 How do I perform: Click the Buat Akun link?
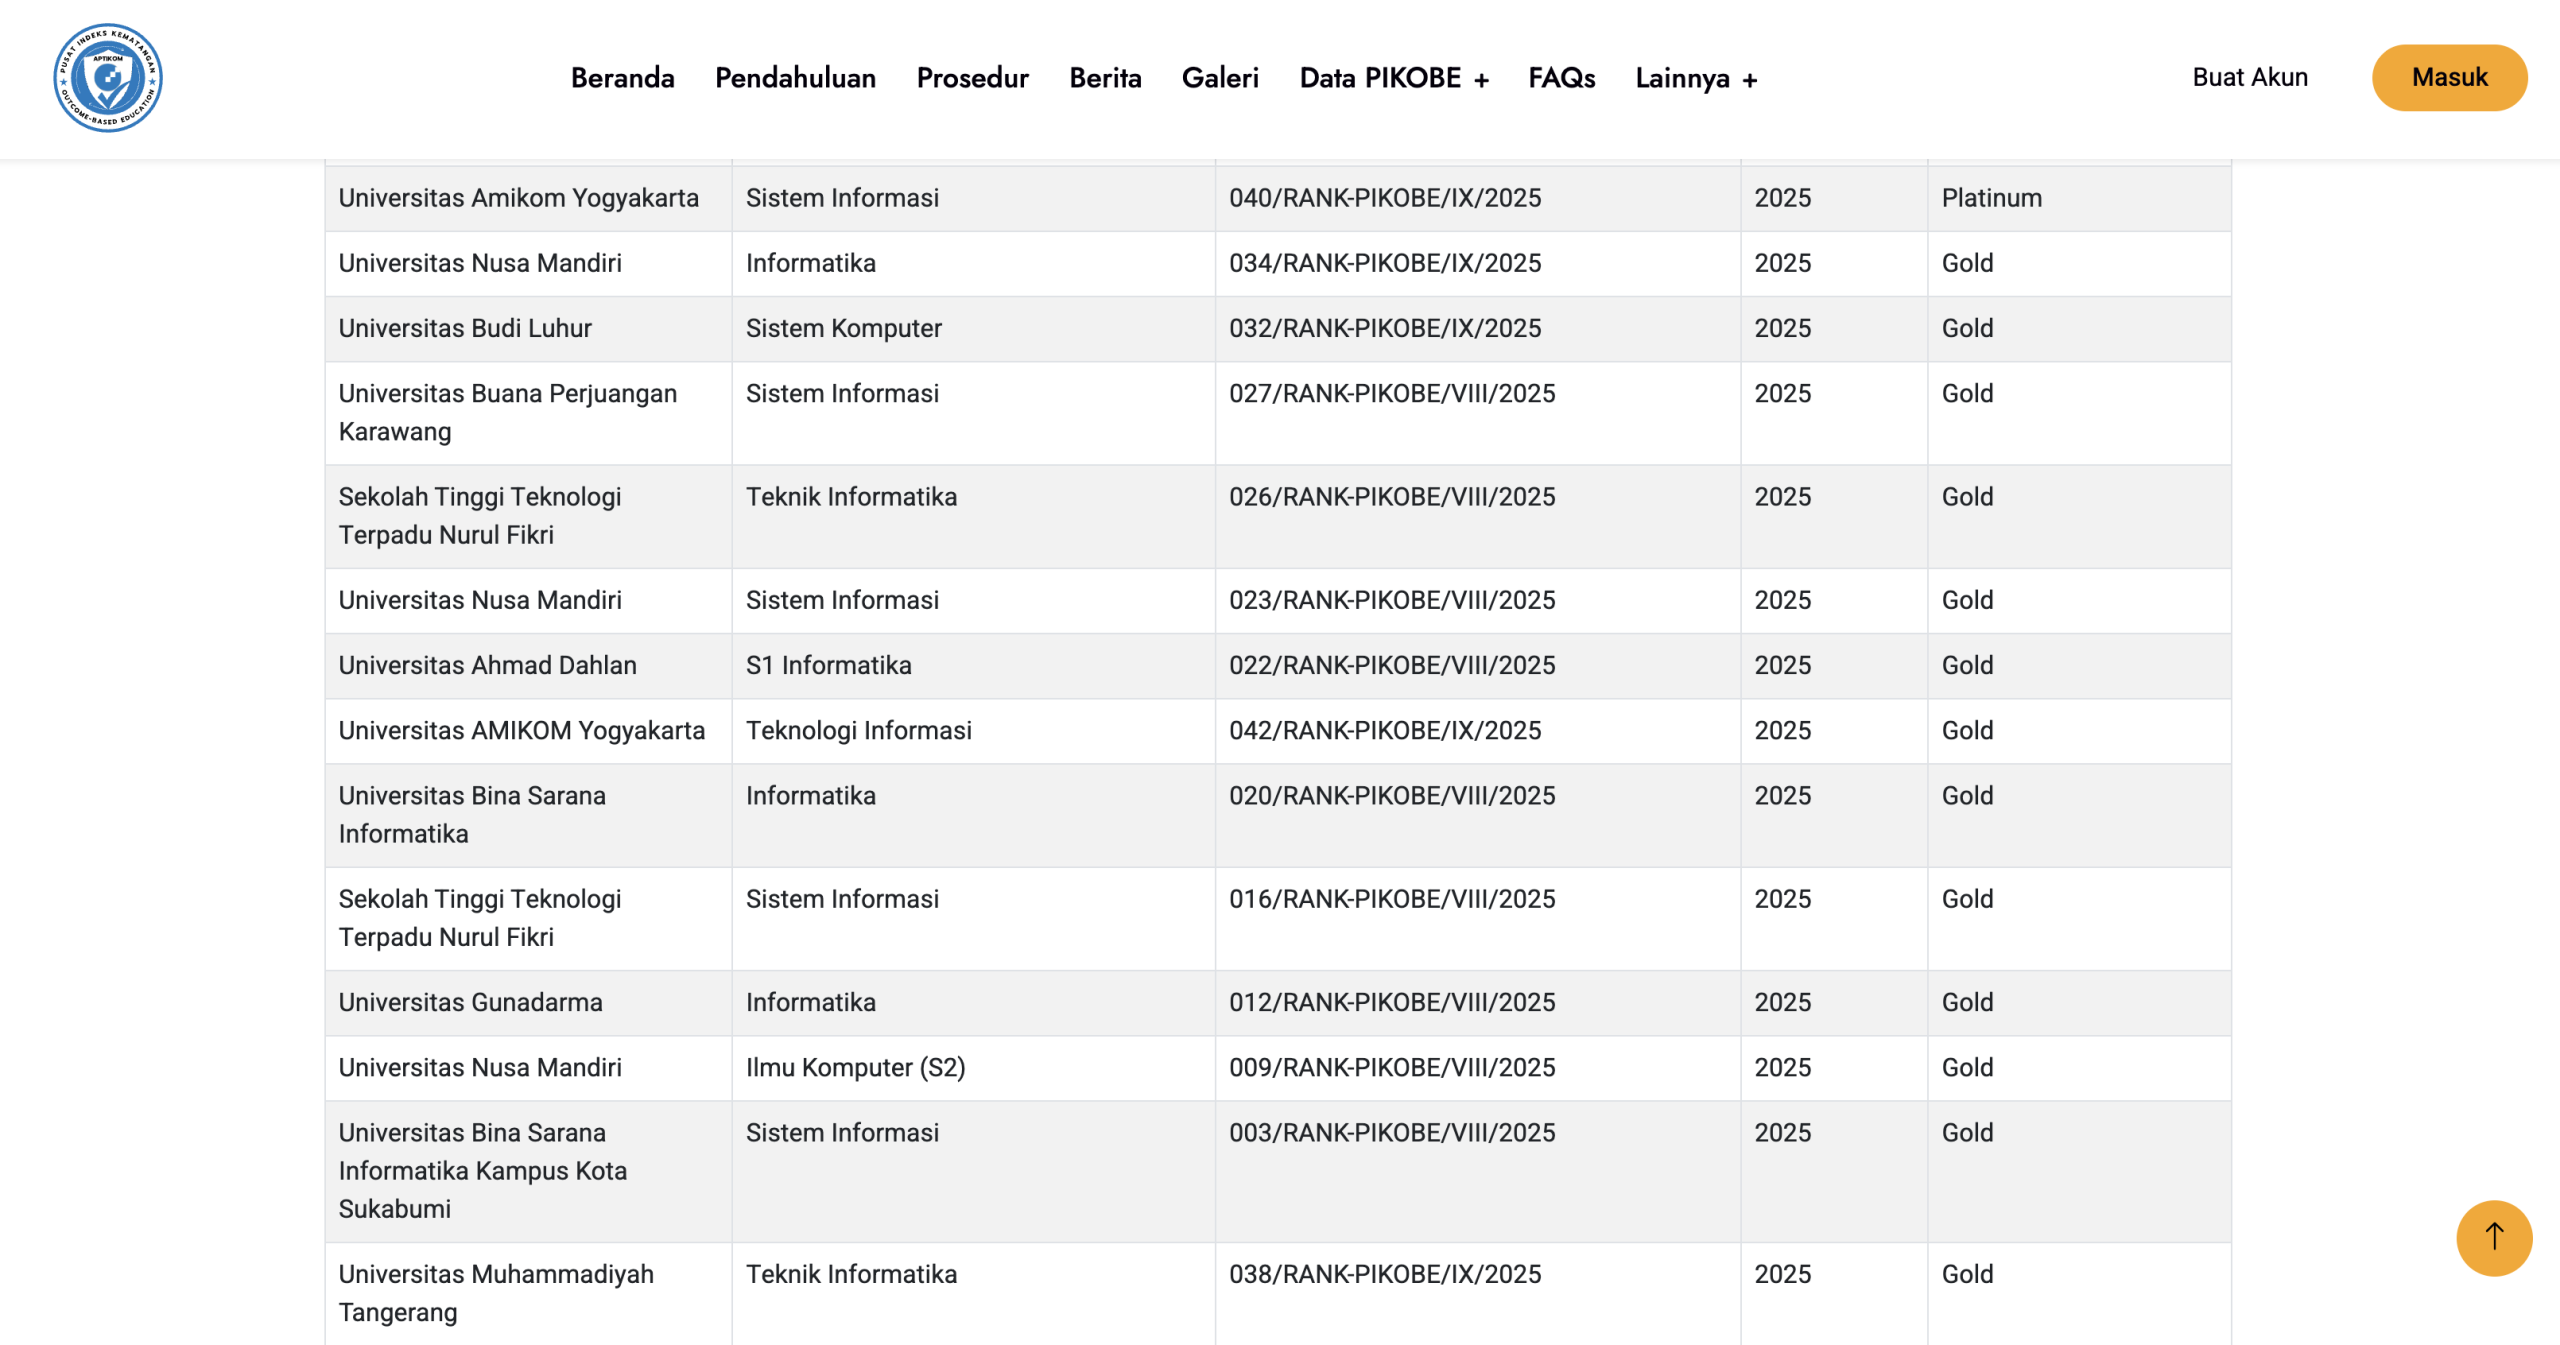point(2249,78)
